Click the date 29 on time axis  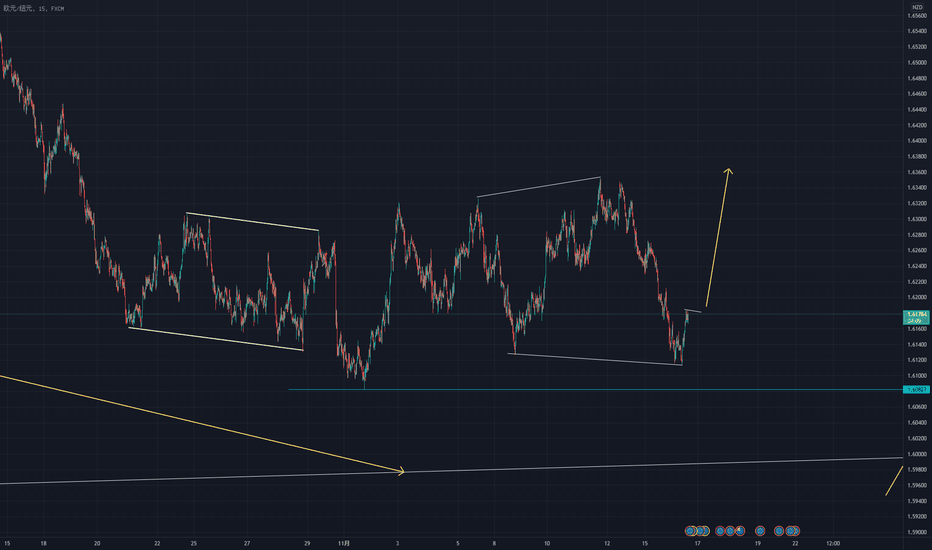click(307, 543)
